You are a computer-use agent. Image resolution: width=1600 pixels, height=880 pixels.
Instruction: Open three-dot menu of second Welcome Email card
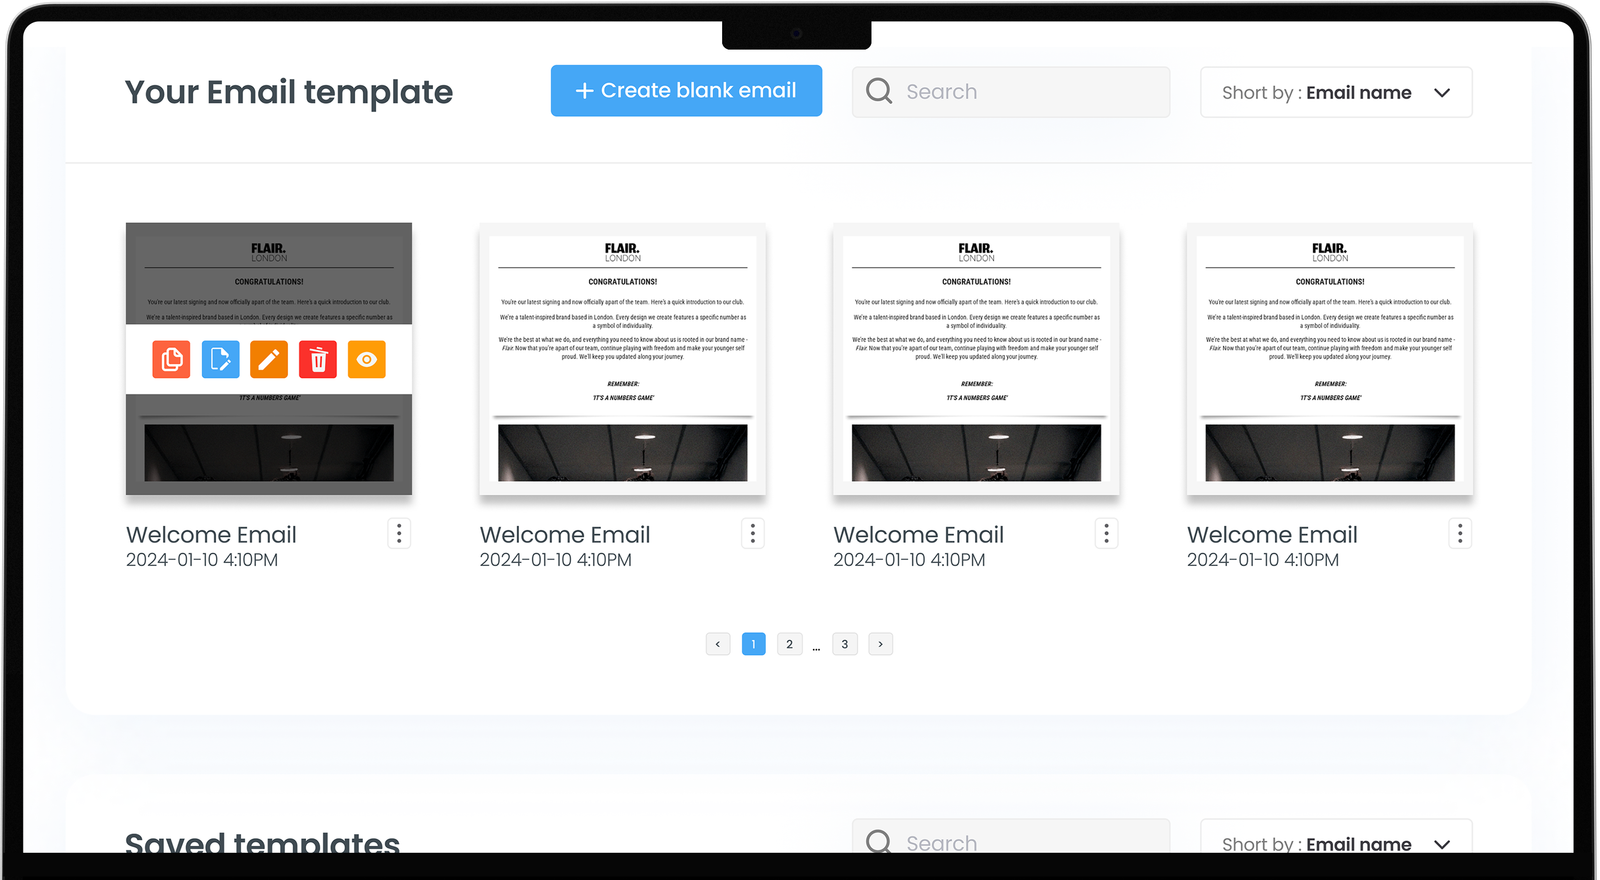click(x=753, y=534)
